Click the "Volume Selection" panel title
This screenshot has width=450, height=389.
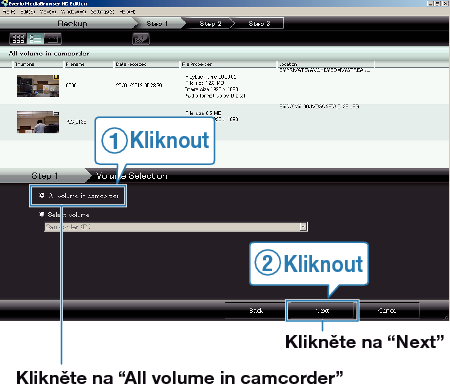click(x=132, y=176)
